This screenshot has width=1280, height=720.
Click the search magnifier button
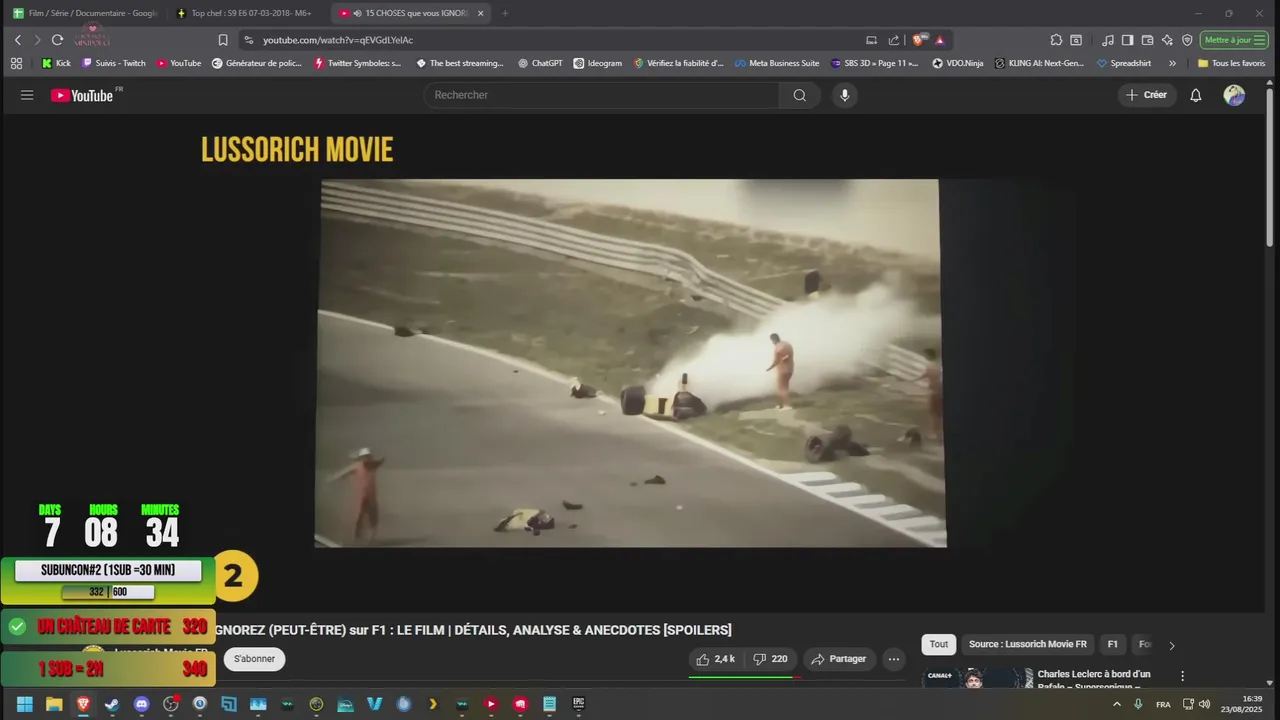click(800, 95)
